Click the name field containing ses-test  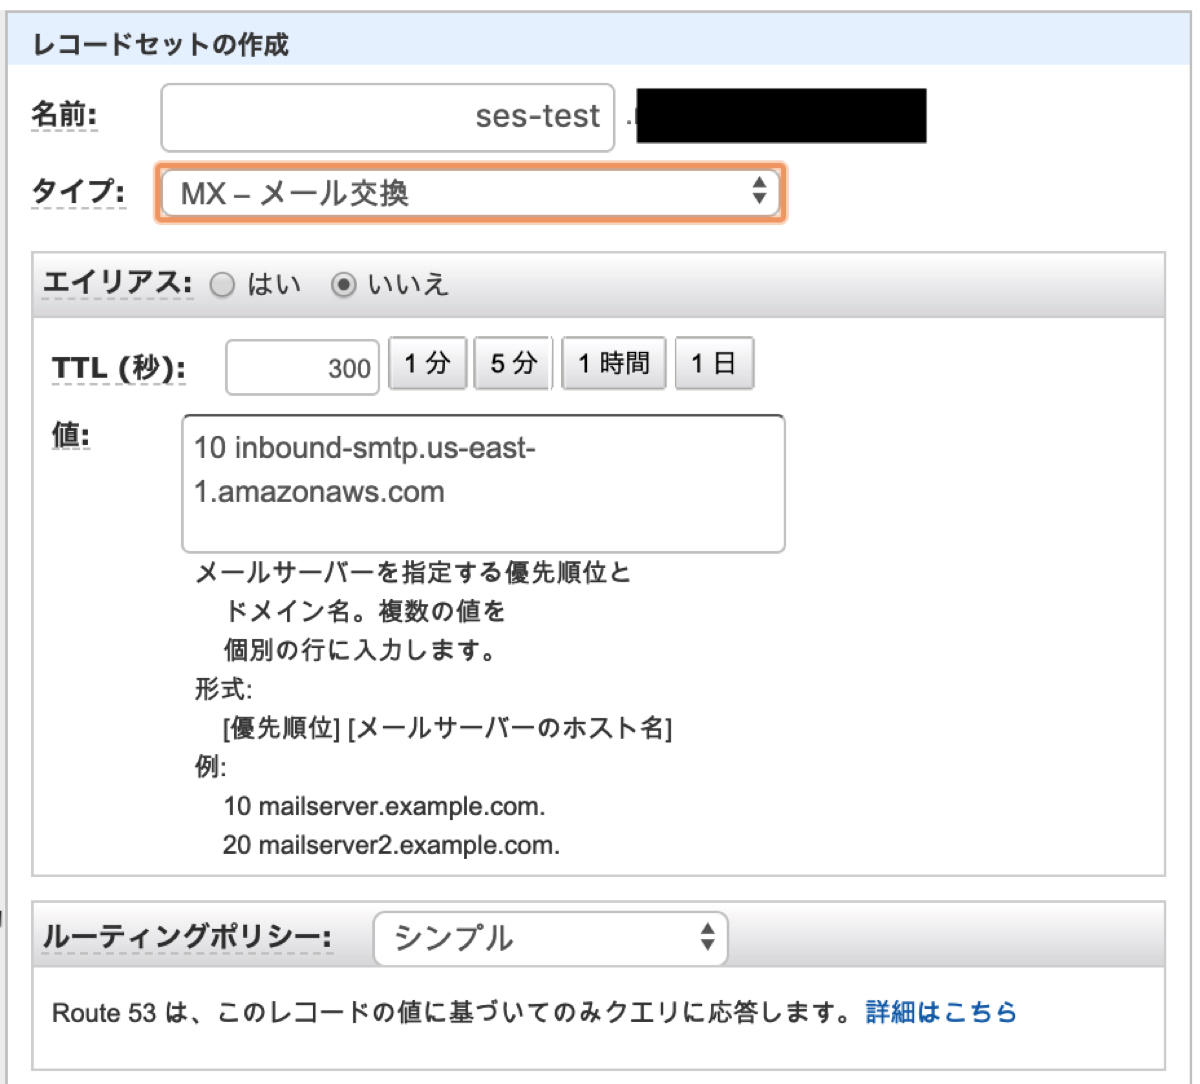coord(387,117)
